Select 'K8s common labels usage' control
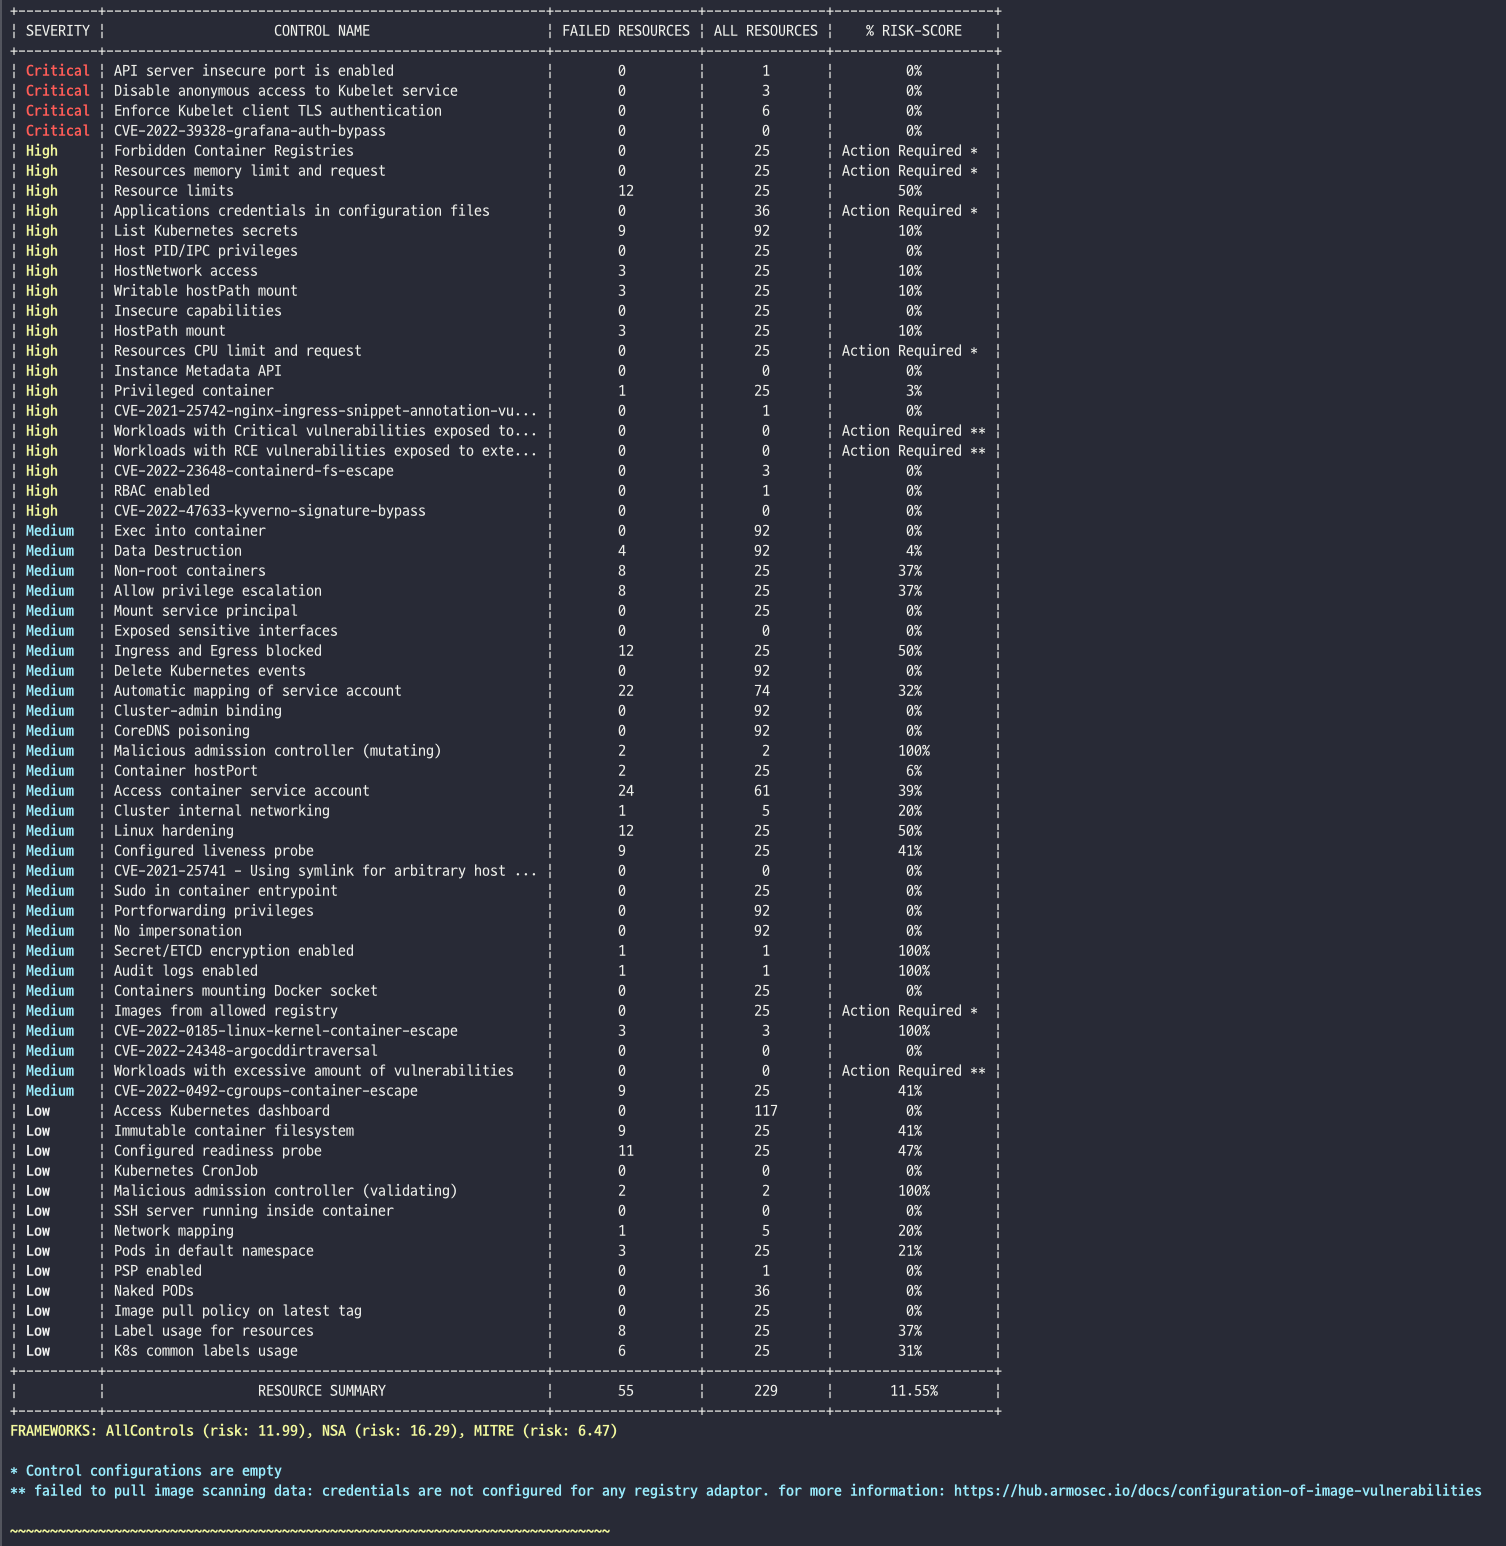 [206, 1351]
